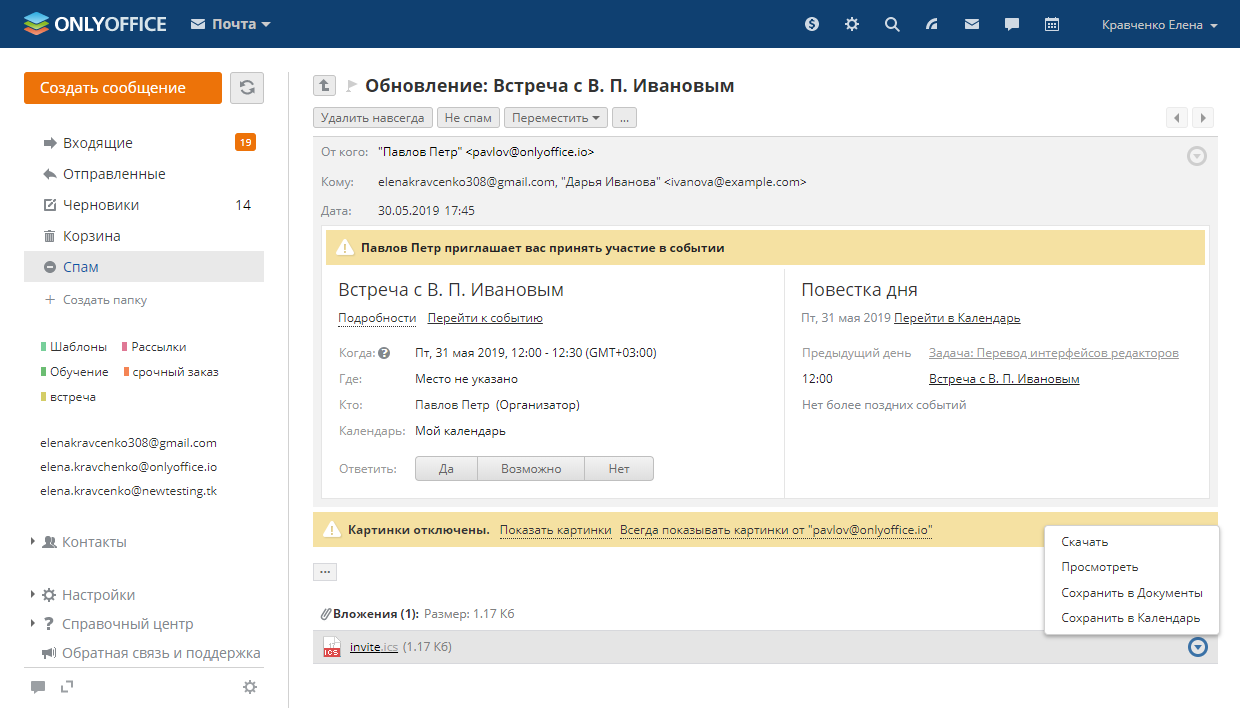Open the search magnifier icon in header
Viewport: 1240px width, 708px height.
click(892, 25)
